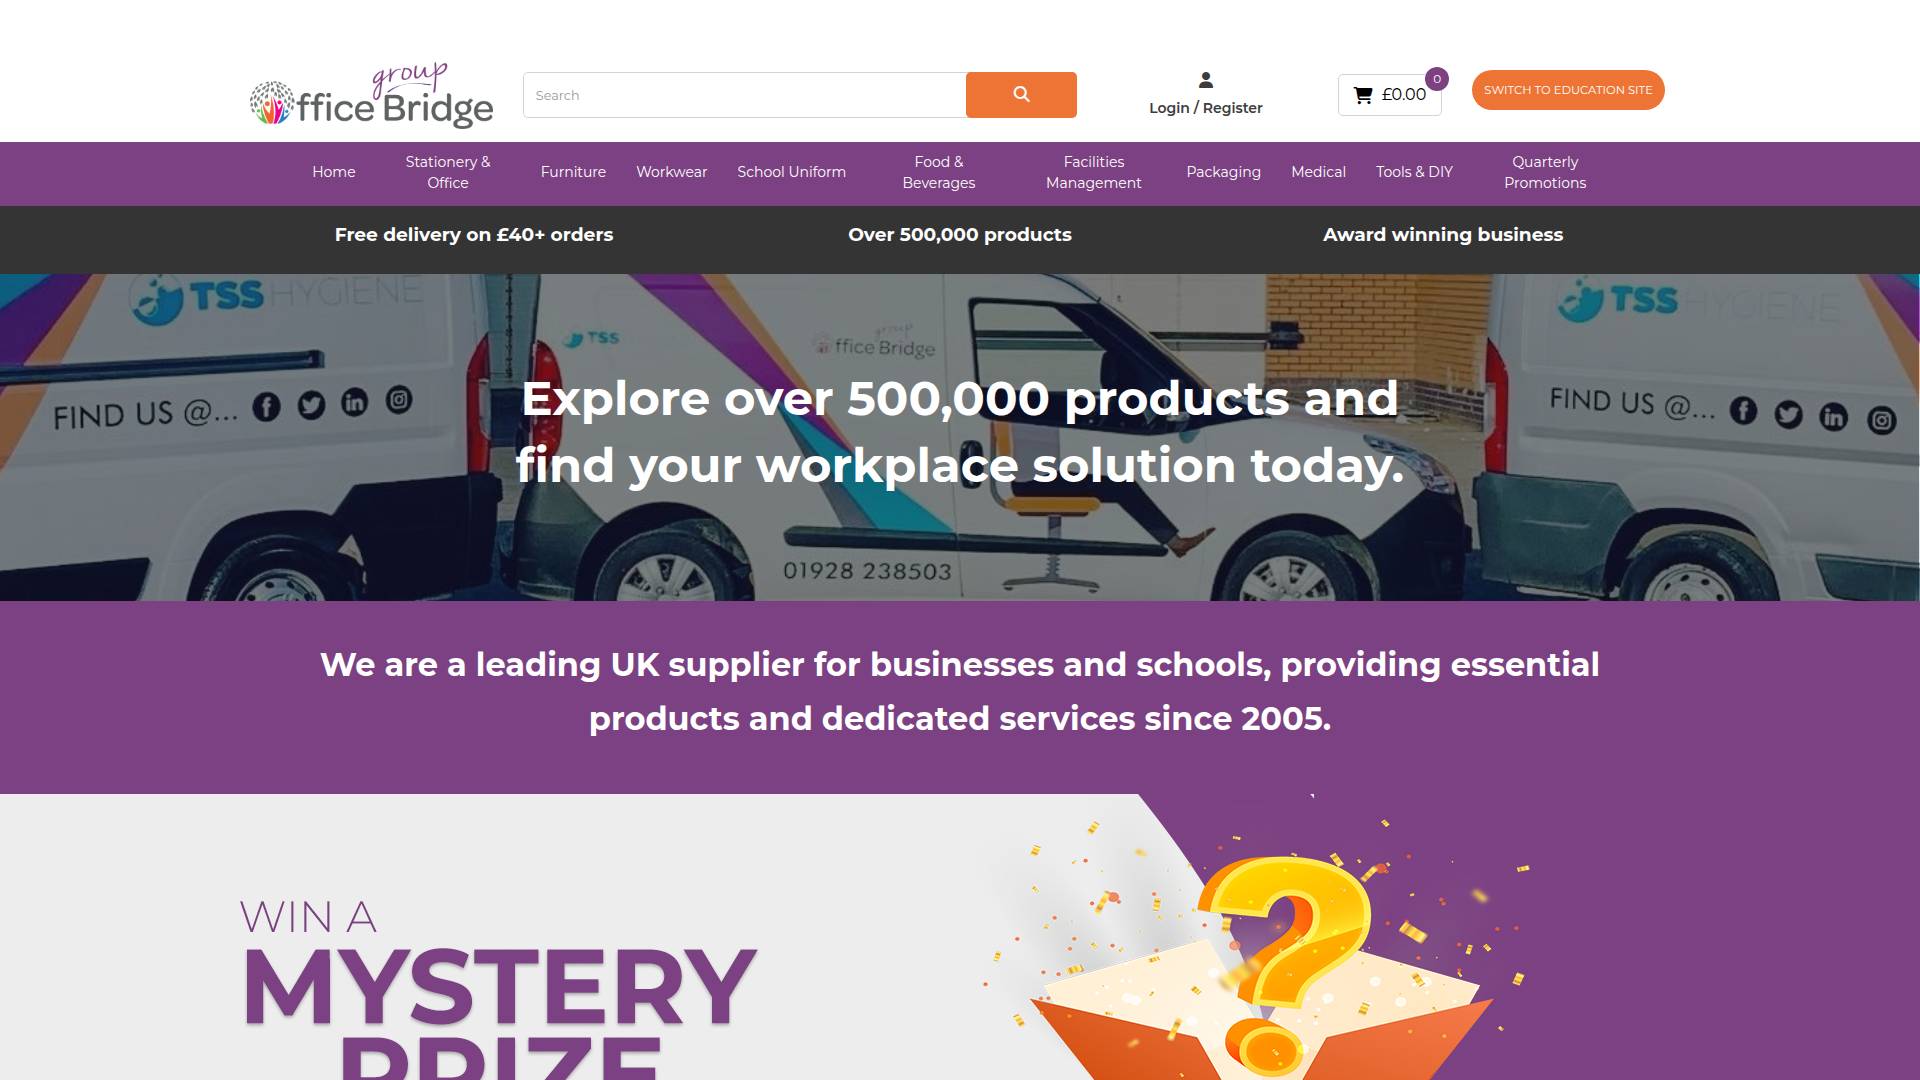This screenshot has height=1080, width=1920.
Task: Go to Quarterly Promotions
Action: [1545, 172]
